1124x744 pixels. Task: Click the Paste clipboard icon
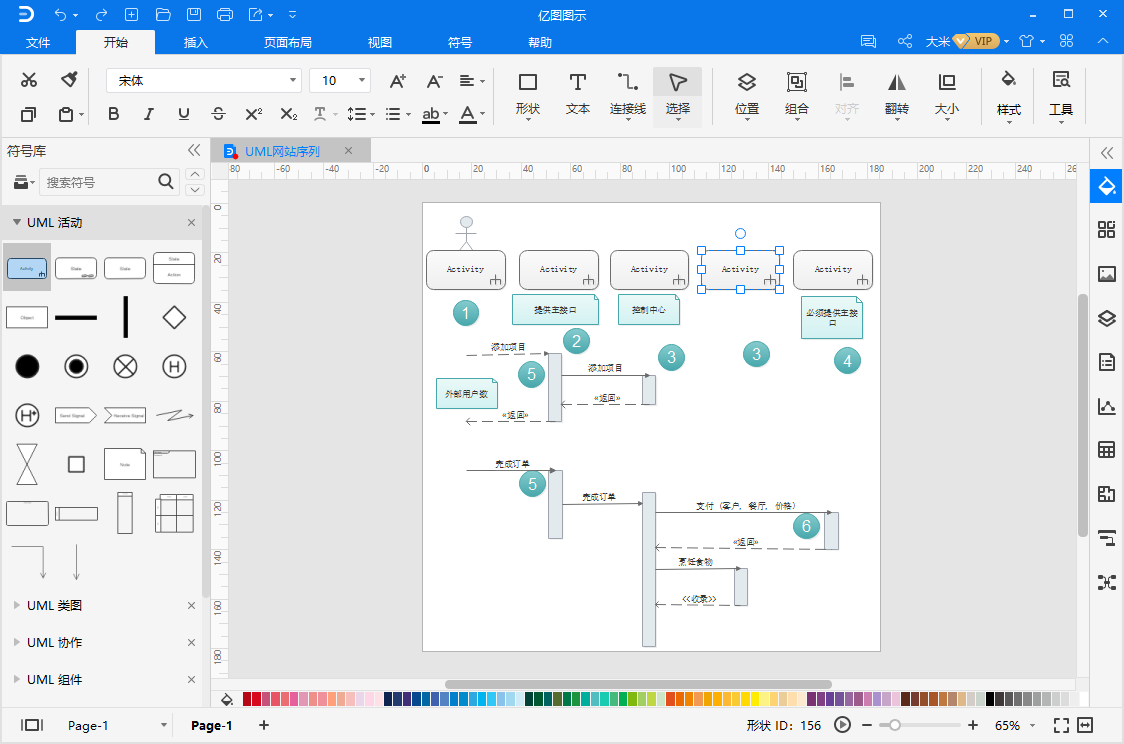pos(66,114)
